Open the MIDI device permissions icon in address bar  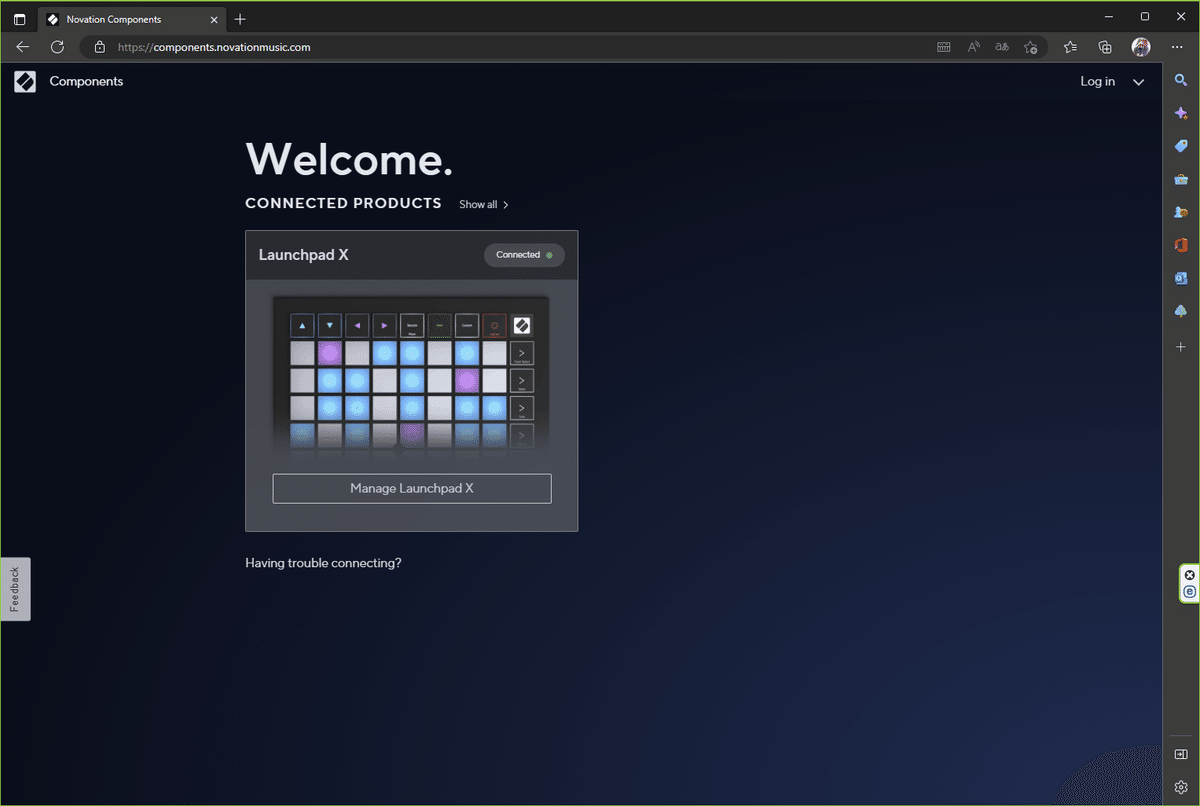coord(944,47)
